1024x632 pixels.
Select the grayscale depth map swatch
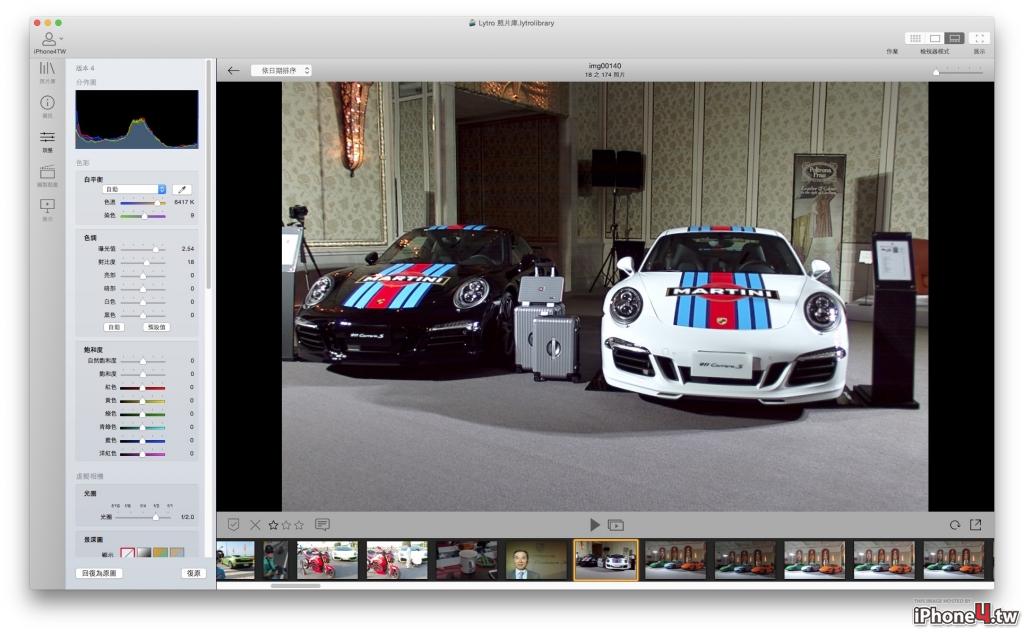(x=144, y=553)
